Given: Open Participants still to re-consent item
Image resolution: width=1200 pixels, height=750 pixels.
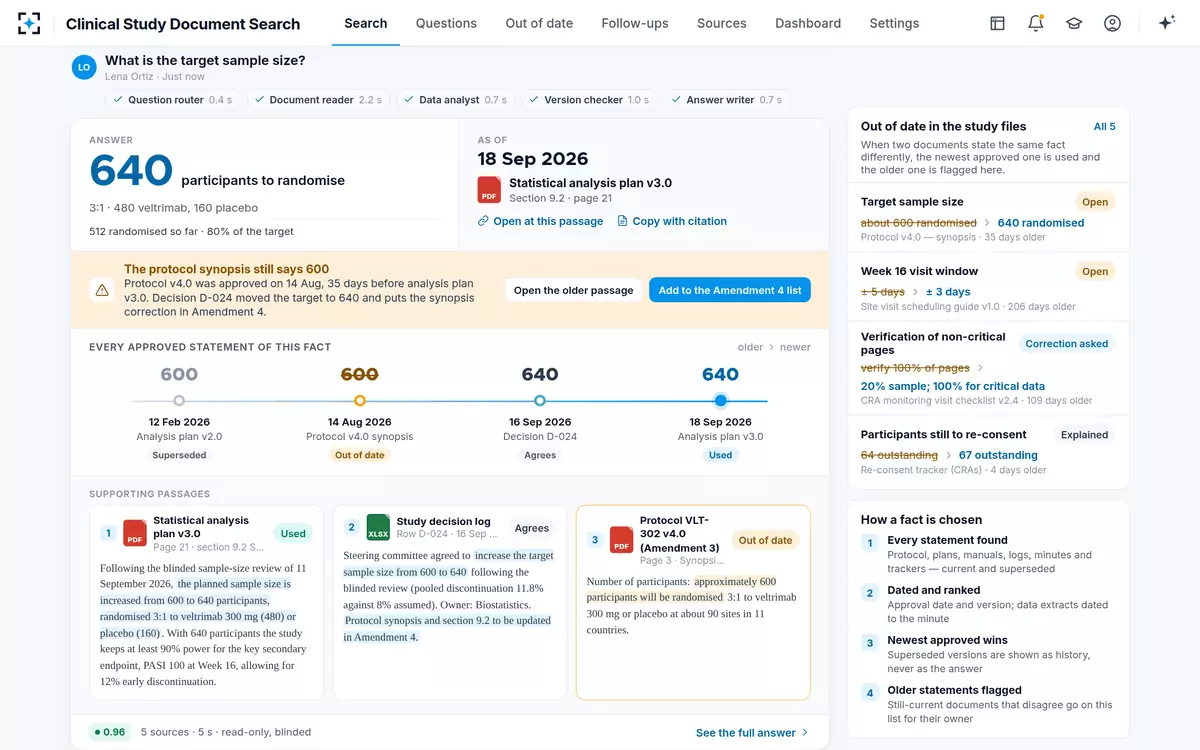Looking at the screenshot, I should click(x=988, y=453).
